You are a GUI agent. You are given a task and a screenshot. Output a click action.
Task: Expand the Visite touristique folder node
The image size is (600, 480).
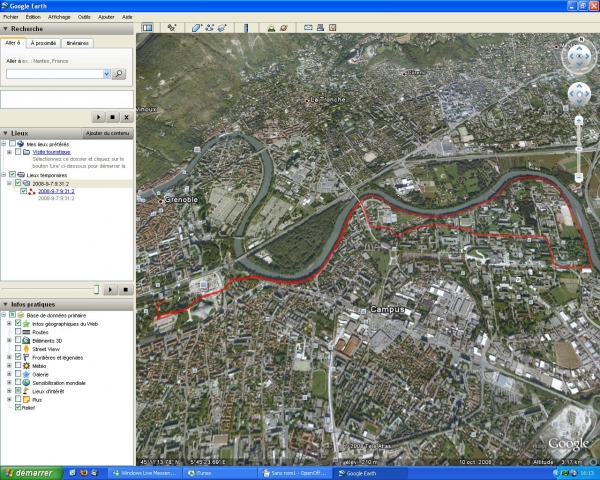[x=9, y=152]
